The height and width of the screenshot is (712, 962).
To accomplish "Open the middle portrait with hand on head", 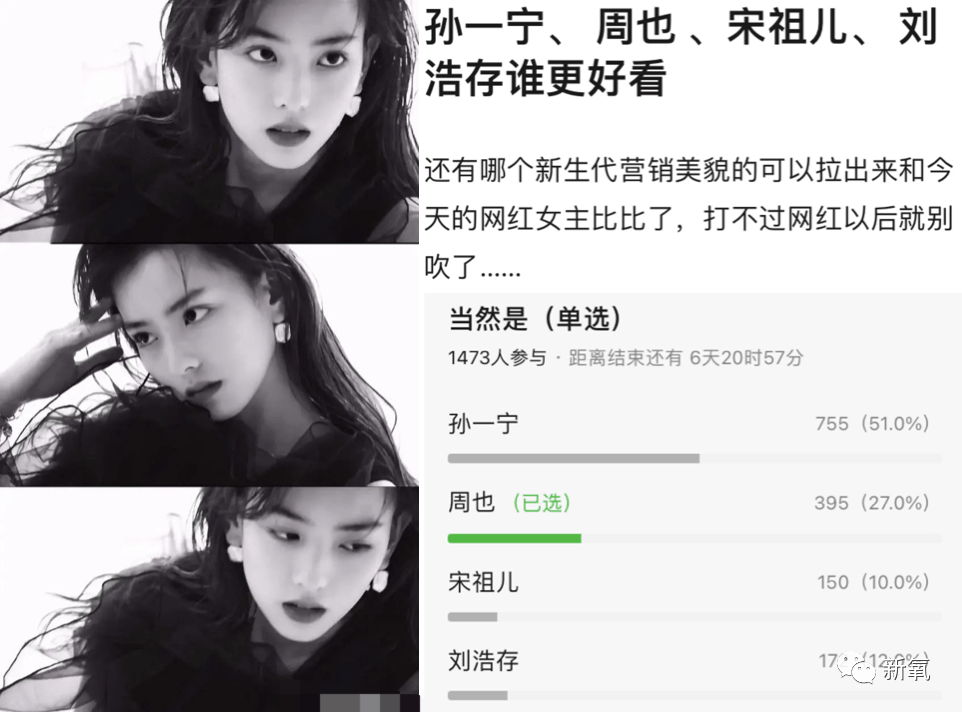I will pos(209,365).
